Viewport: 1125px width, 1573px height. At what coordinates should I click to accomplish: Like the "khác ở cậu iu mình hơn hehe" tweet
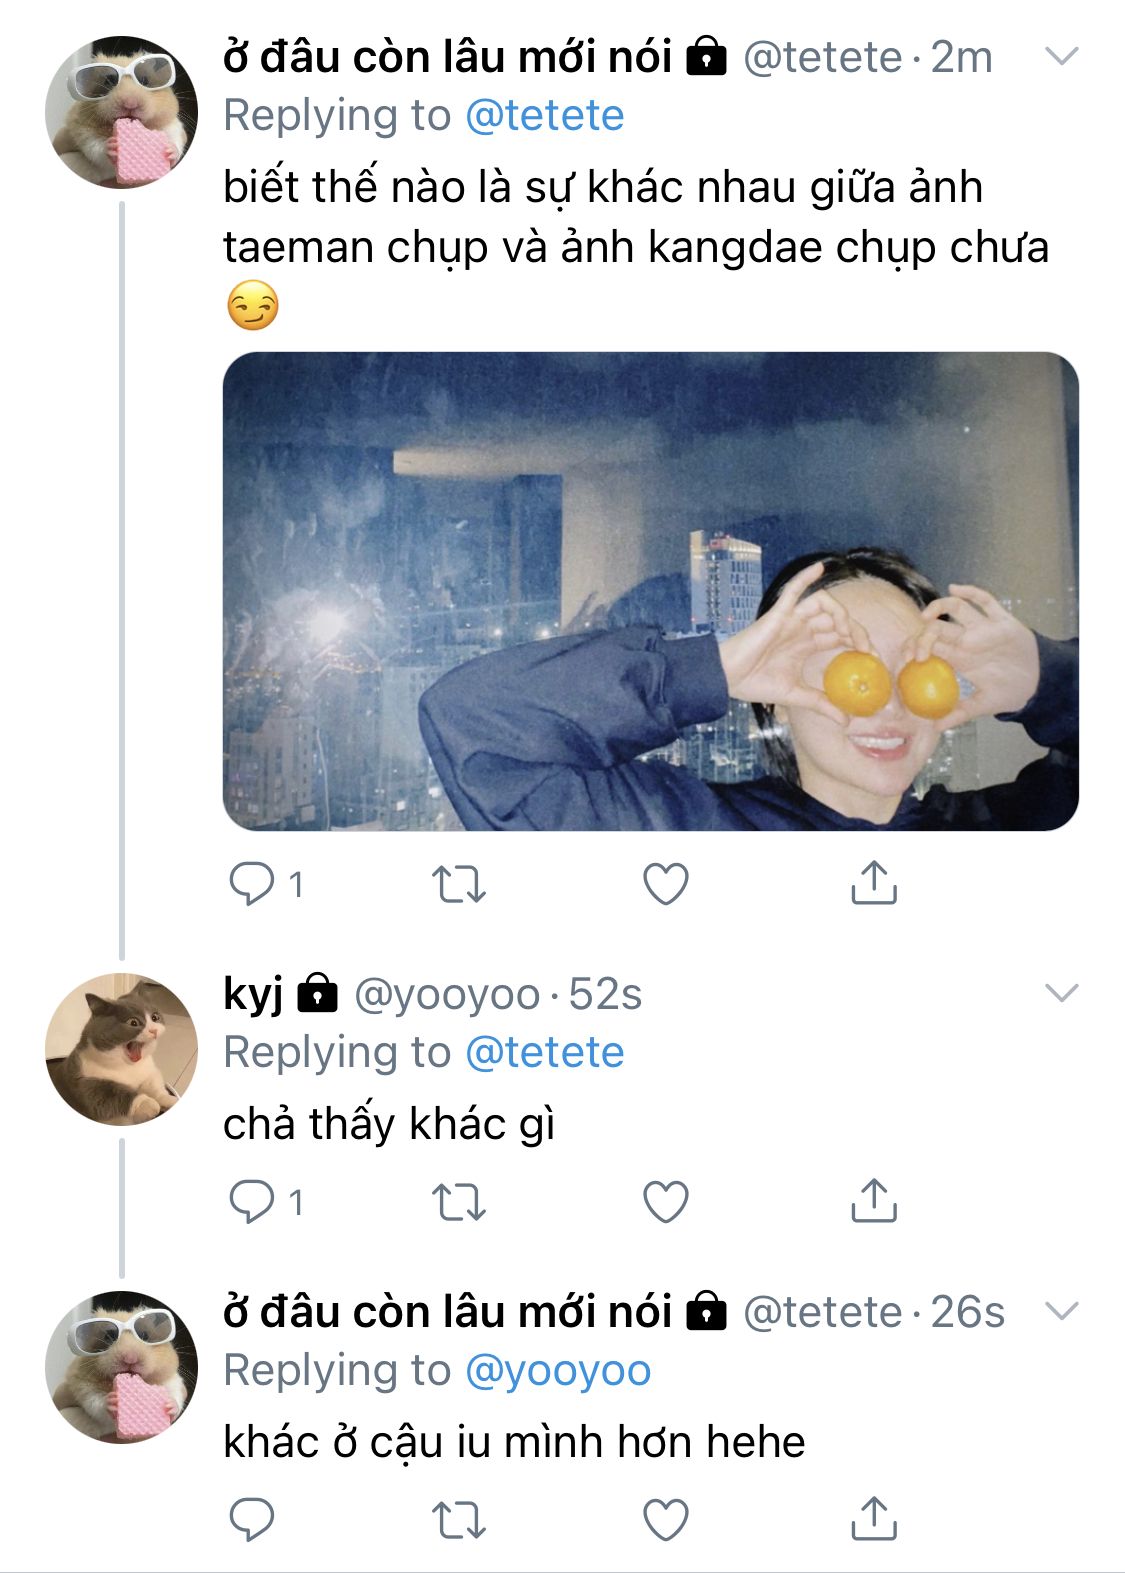[x=665, y=1519]
